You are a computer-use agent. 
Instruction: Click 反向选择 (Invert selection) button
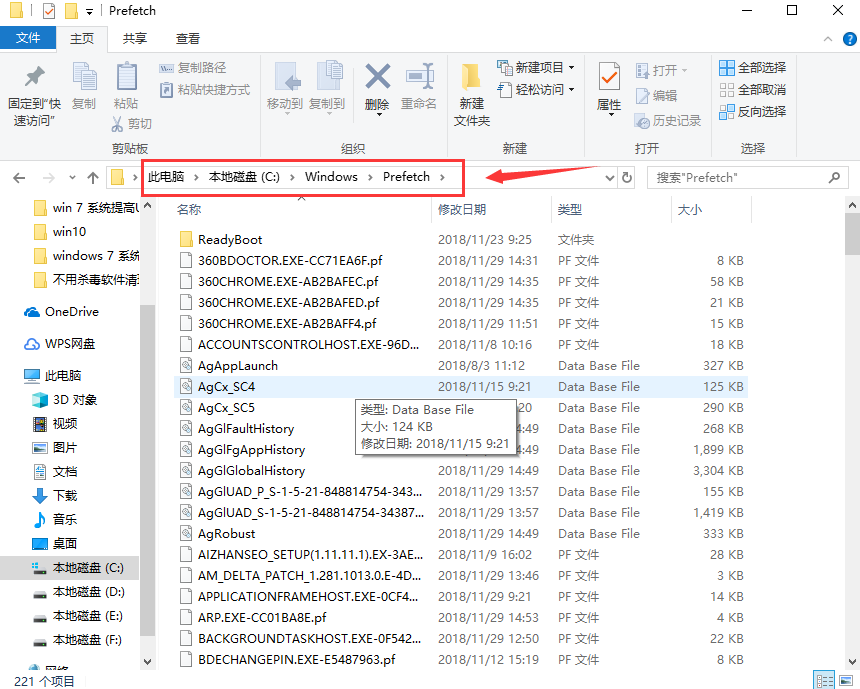(752, 112)
